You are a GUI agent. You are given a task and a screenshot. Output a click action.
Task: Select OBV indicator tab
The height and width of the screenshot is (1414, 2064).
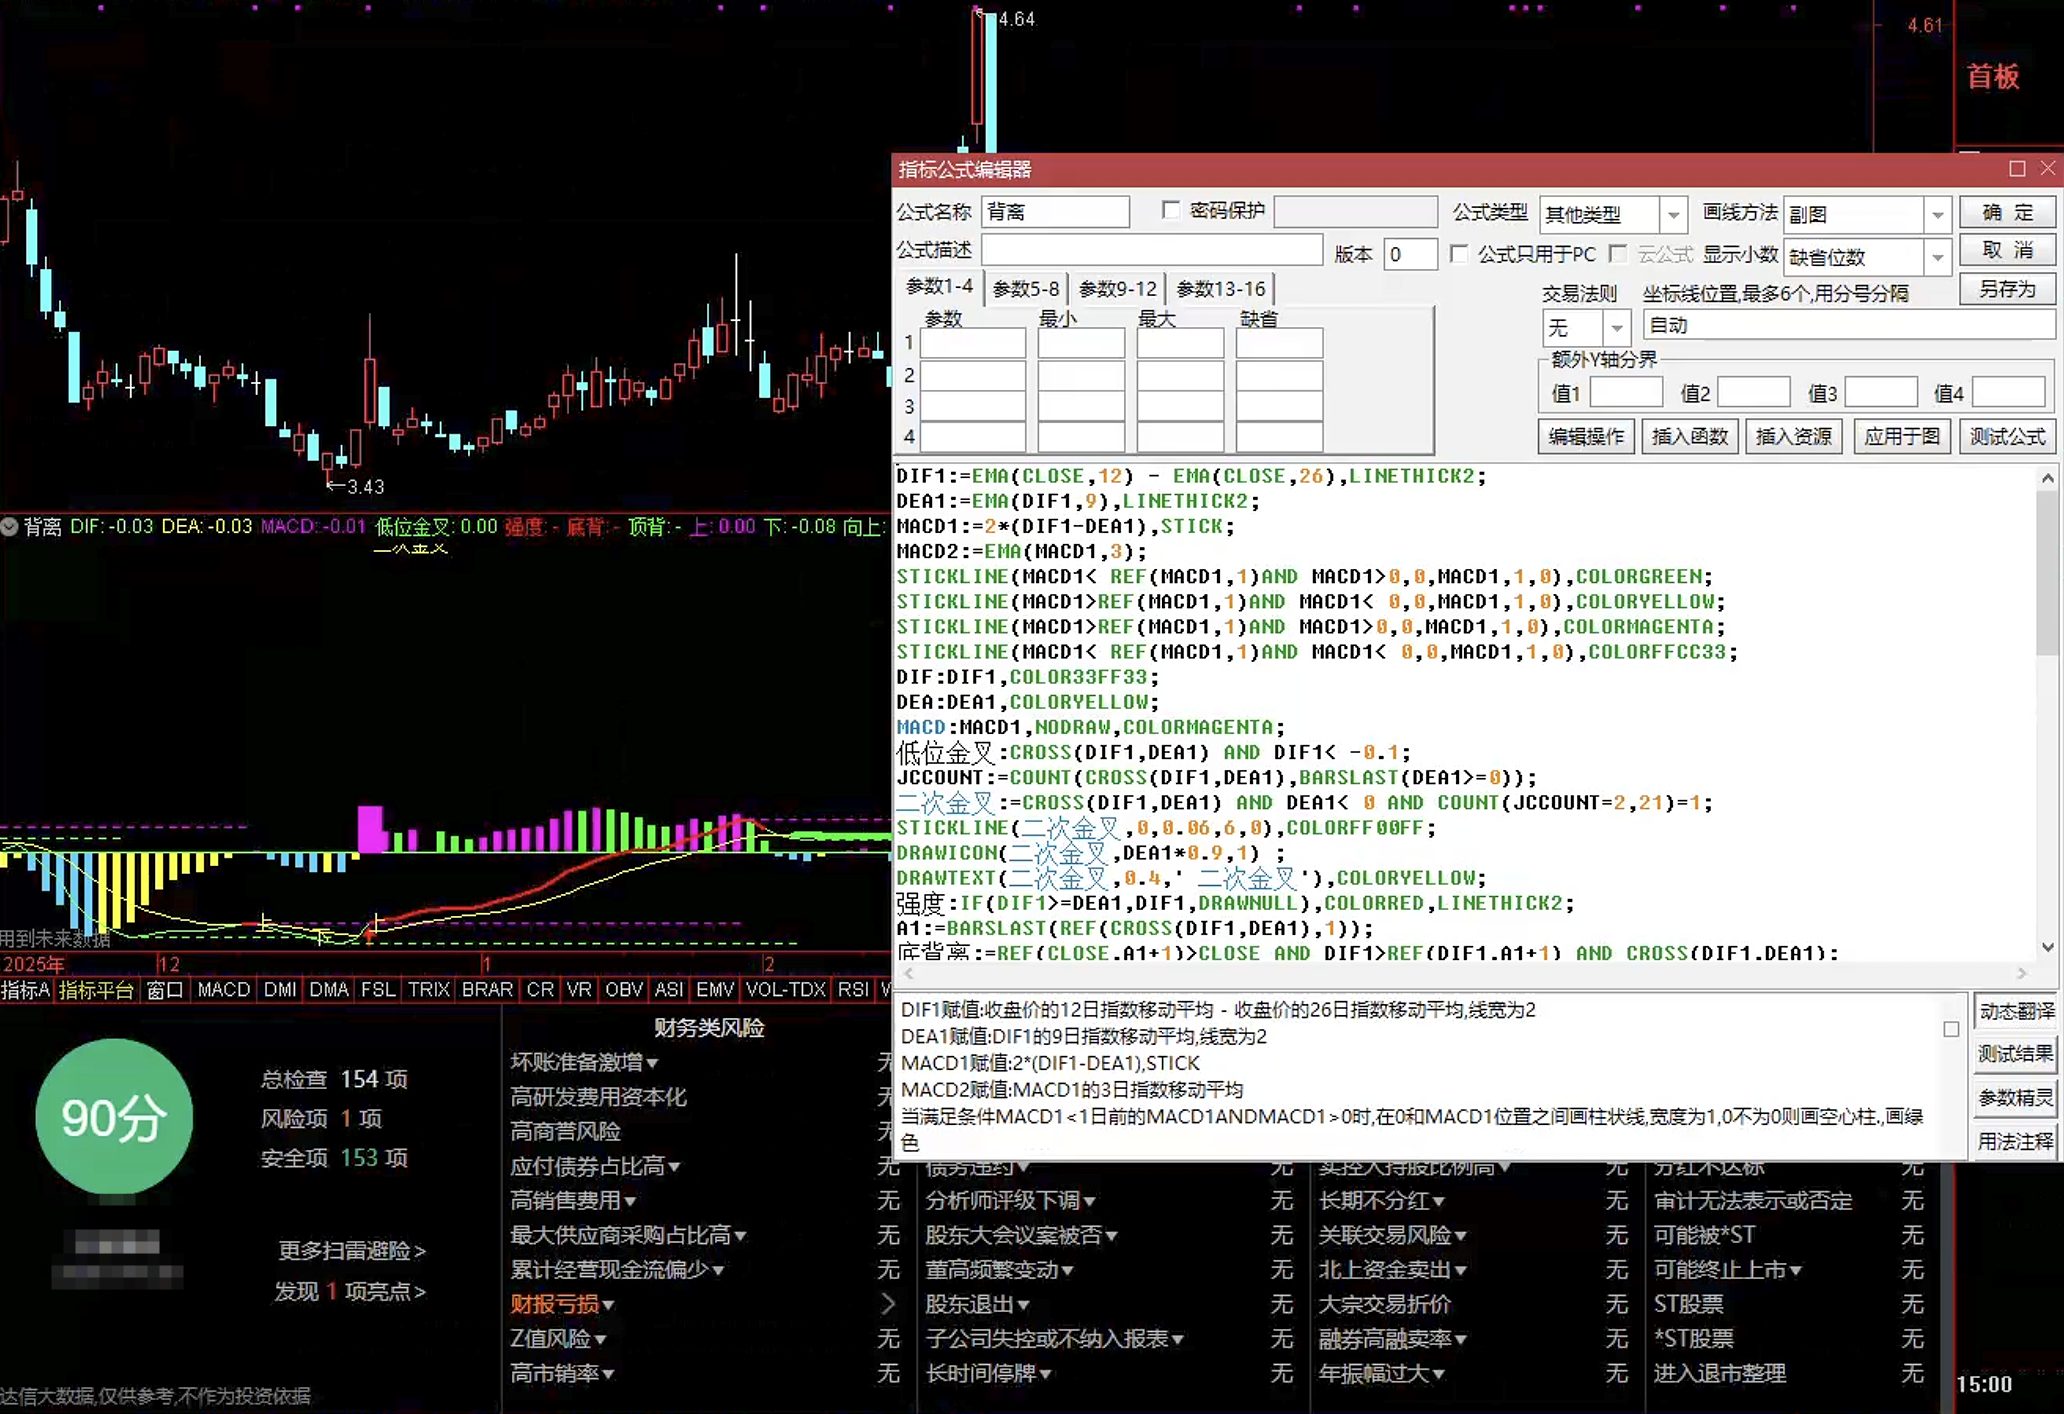tap(623, 990)
